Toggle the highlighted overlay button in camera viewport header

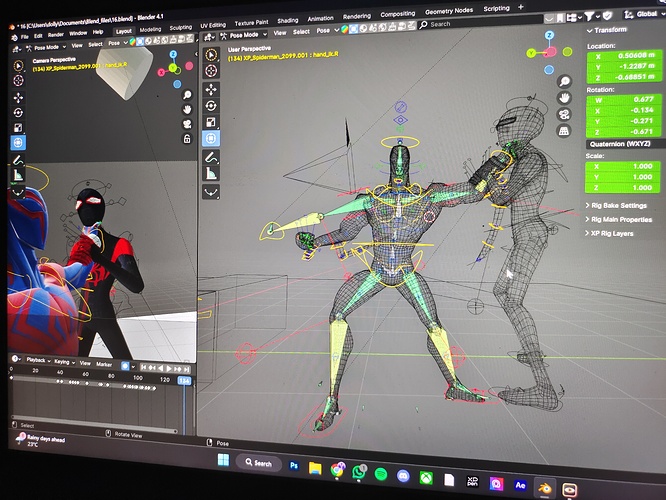click(x=140, y=41)
